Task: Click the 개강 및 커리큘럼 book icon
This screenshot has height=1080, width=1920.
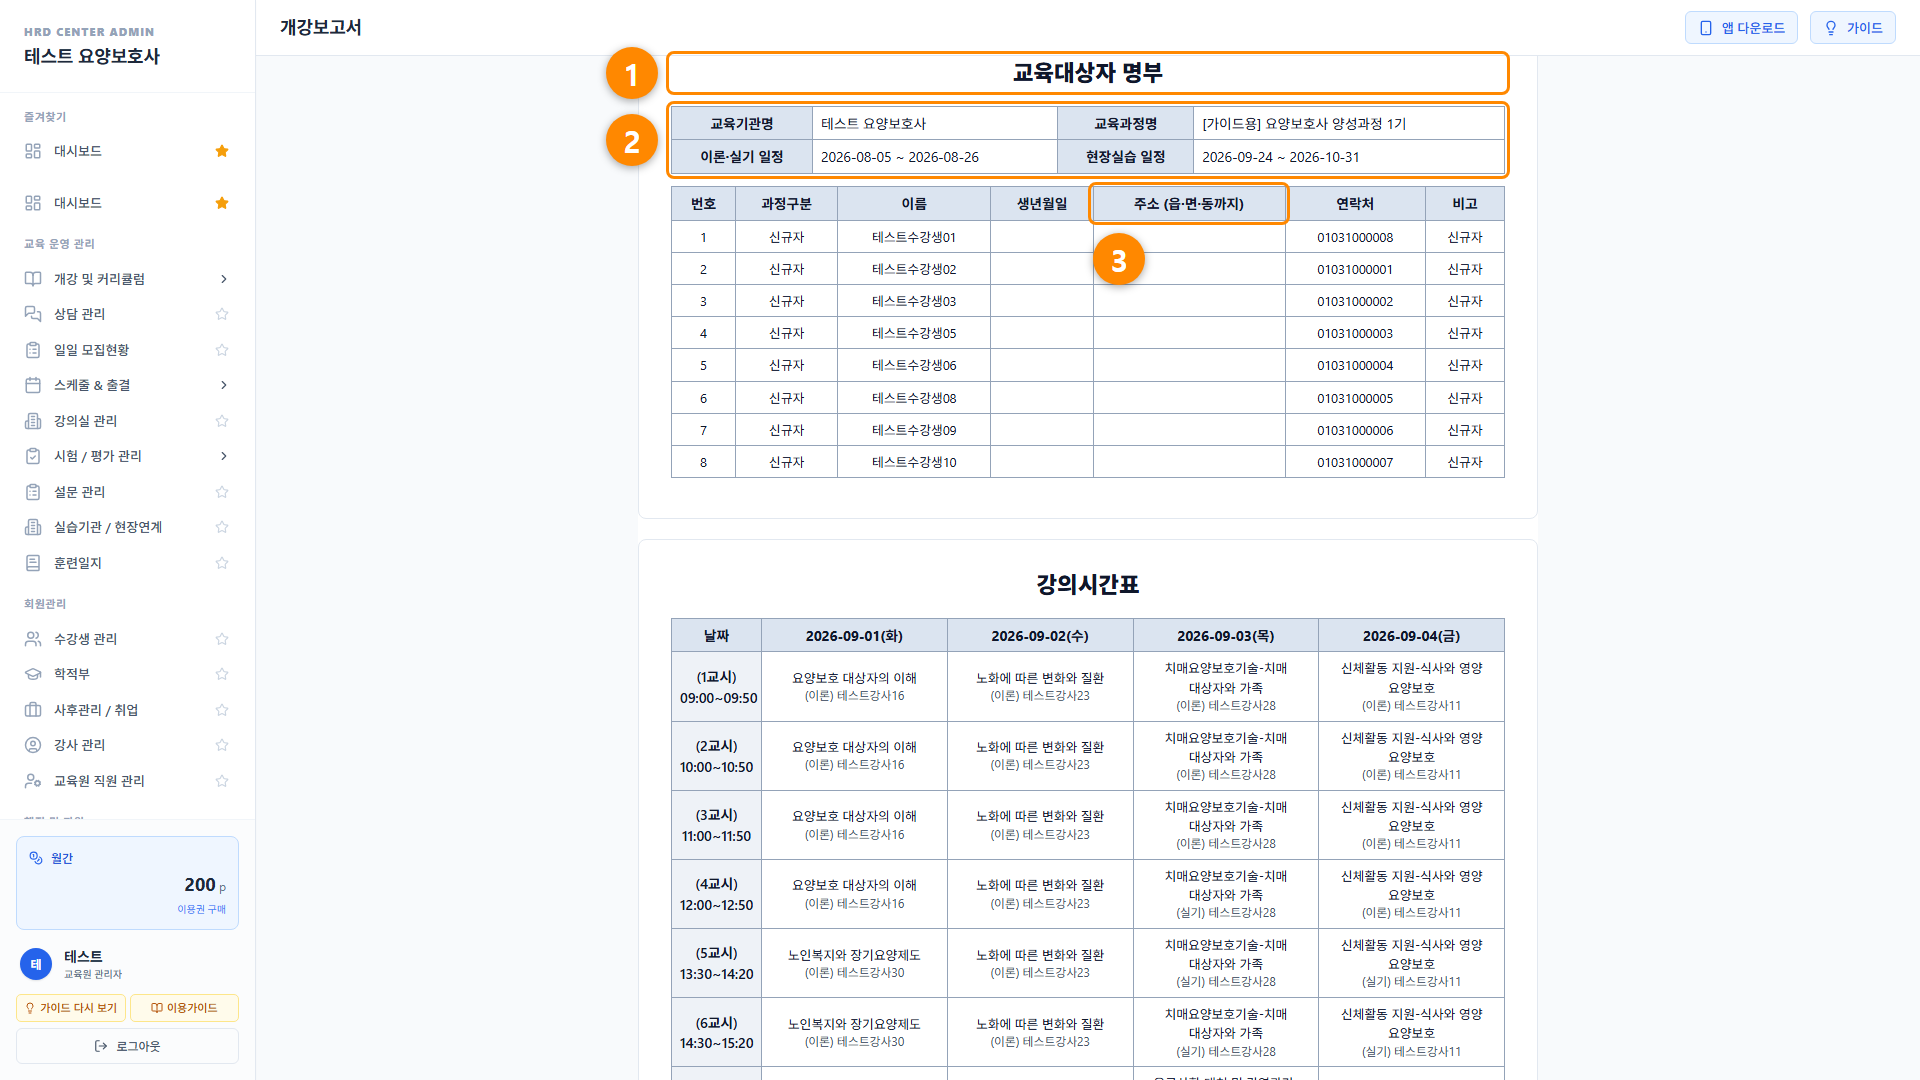Action: [33, 279]
